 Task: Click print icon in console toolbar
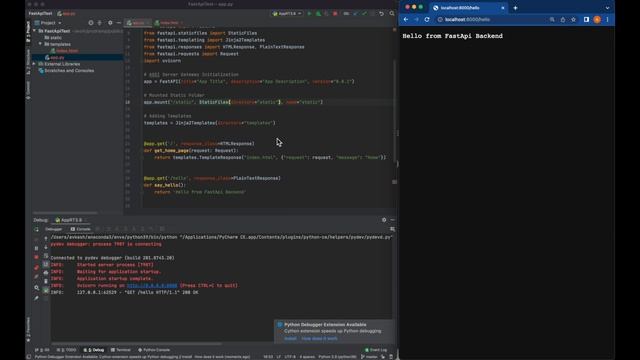[46, 273]
